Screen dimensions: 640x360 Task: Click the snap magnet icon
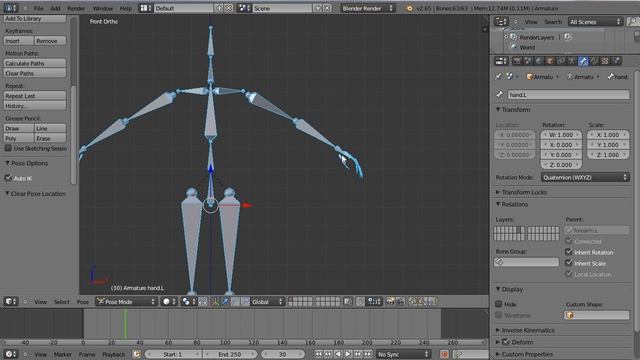tap(360, 302)
